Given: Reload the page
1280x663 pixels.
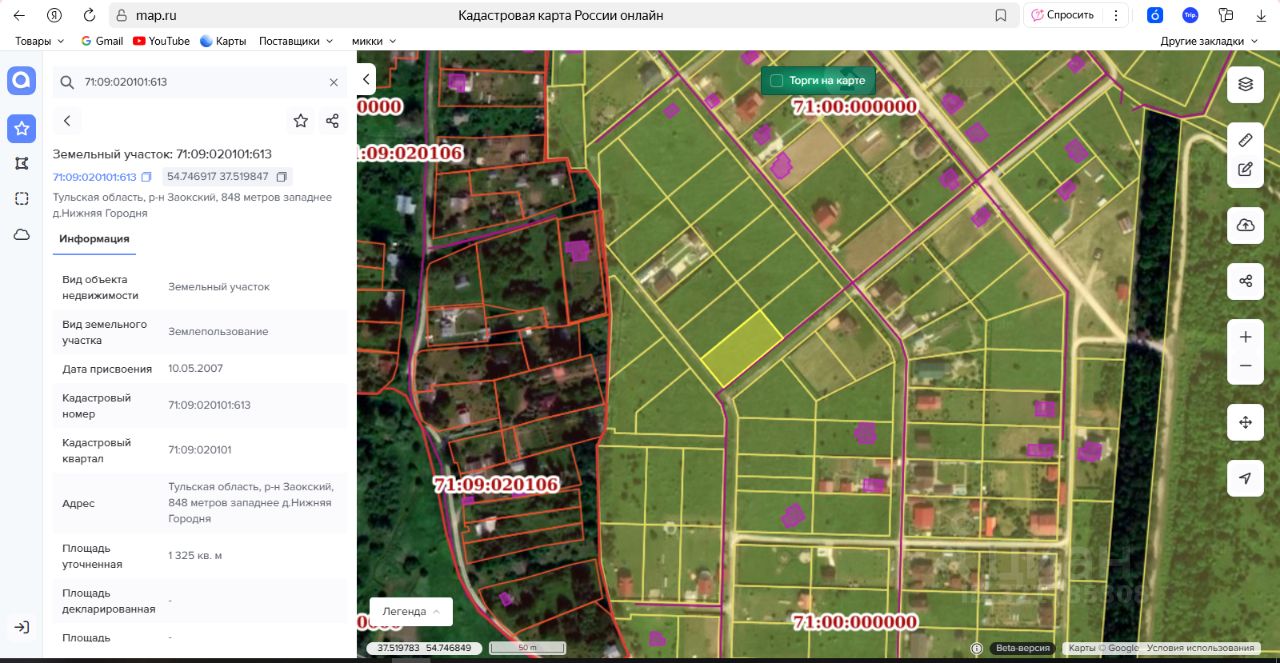Looking at the screenshot, I should (89, 15).
